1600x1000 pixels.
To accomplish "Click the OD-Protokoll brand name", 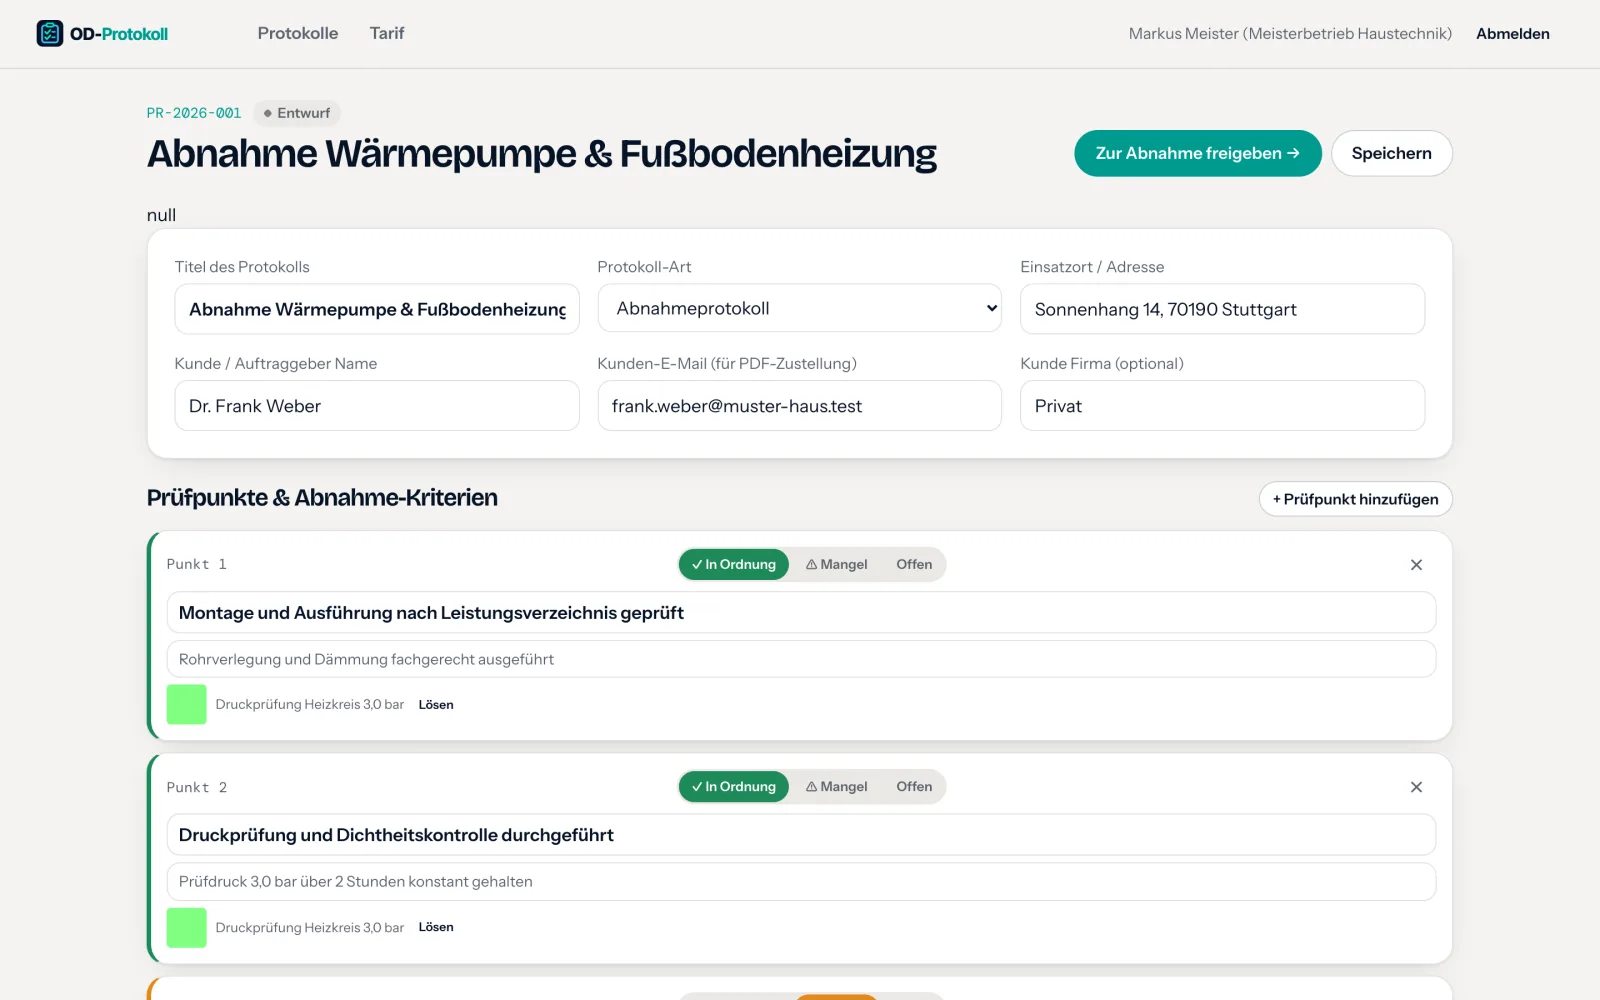I will (x=119, y=34).
